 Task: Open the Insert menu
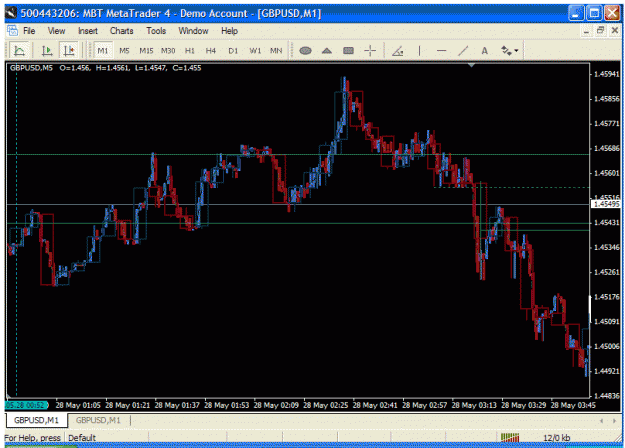pyautogui.click(x=88, y=31)
